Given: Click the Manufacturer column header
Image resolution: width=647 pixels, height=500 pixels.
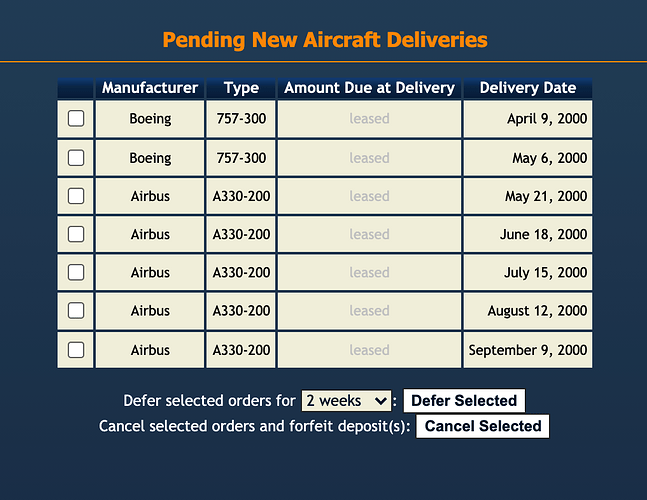Looking at the screenshot, I should pyautogui.click(x=150, y=88).
